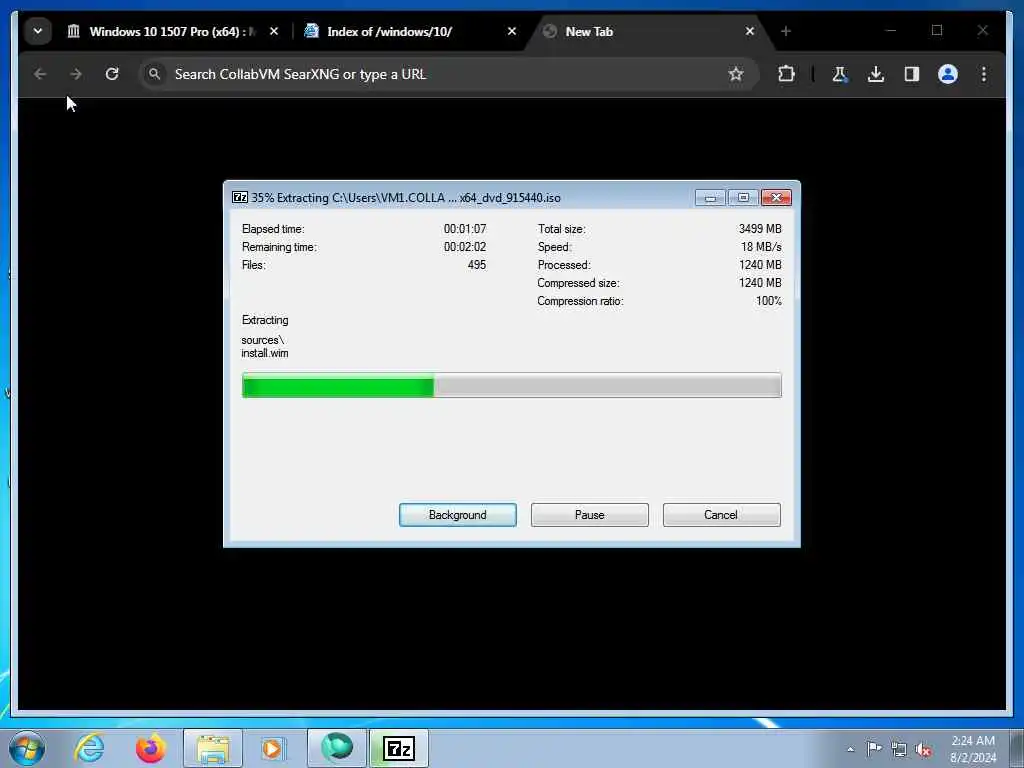Open a new browser tab with plus
The height and width of the screenshot is (768, 1024).
(786, 31)
